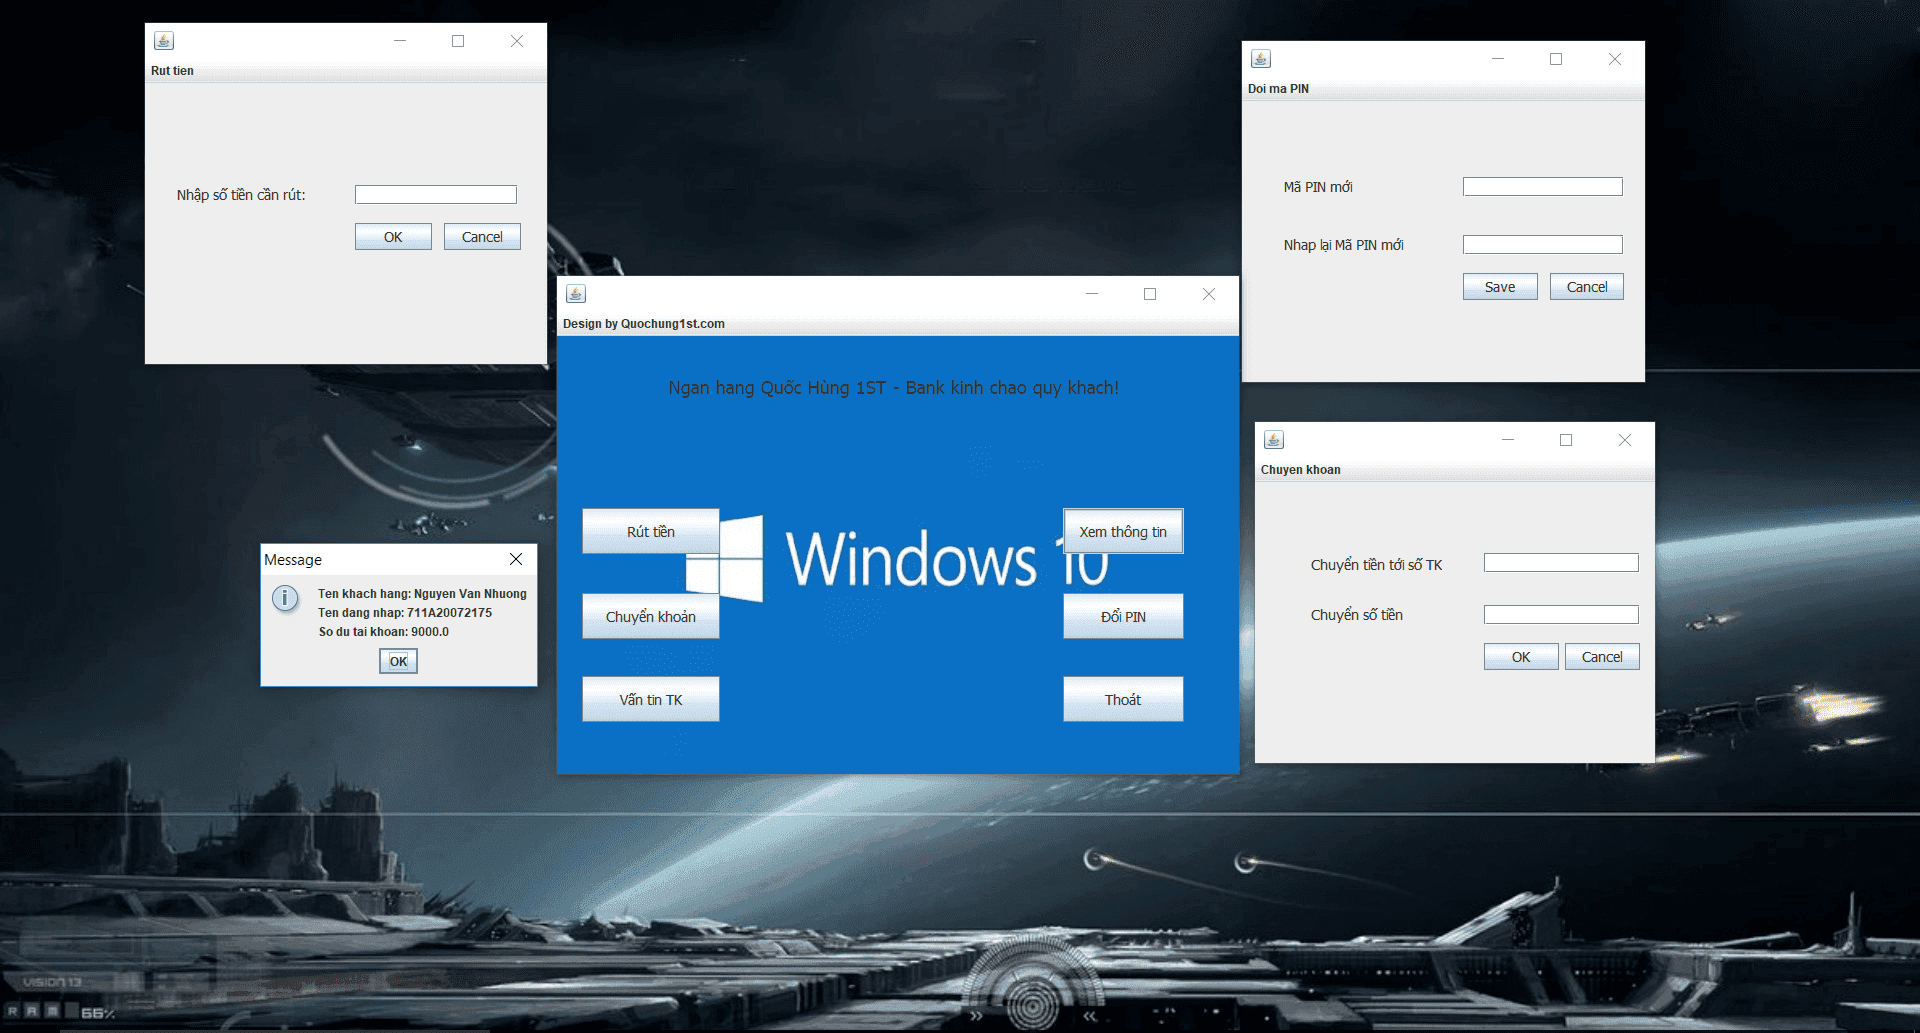
Task: Click the Mã PIN mới text field
Action: tap(1542, 187)
